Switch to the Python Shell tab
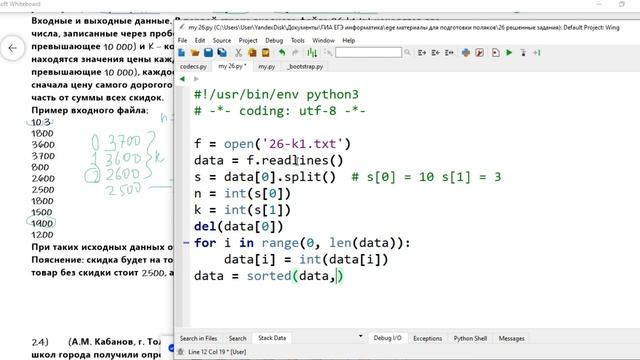 (x=470, y=338)
